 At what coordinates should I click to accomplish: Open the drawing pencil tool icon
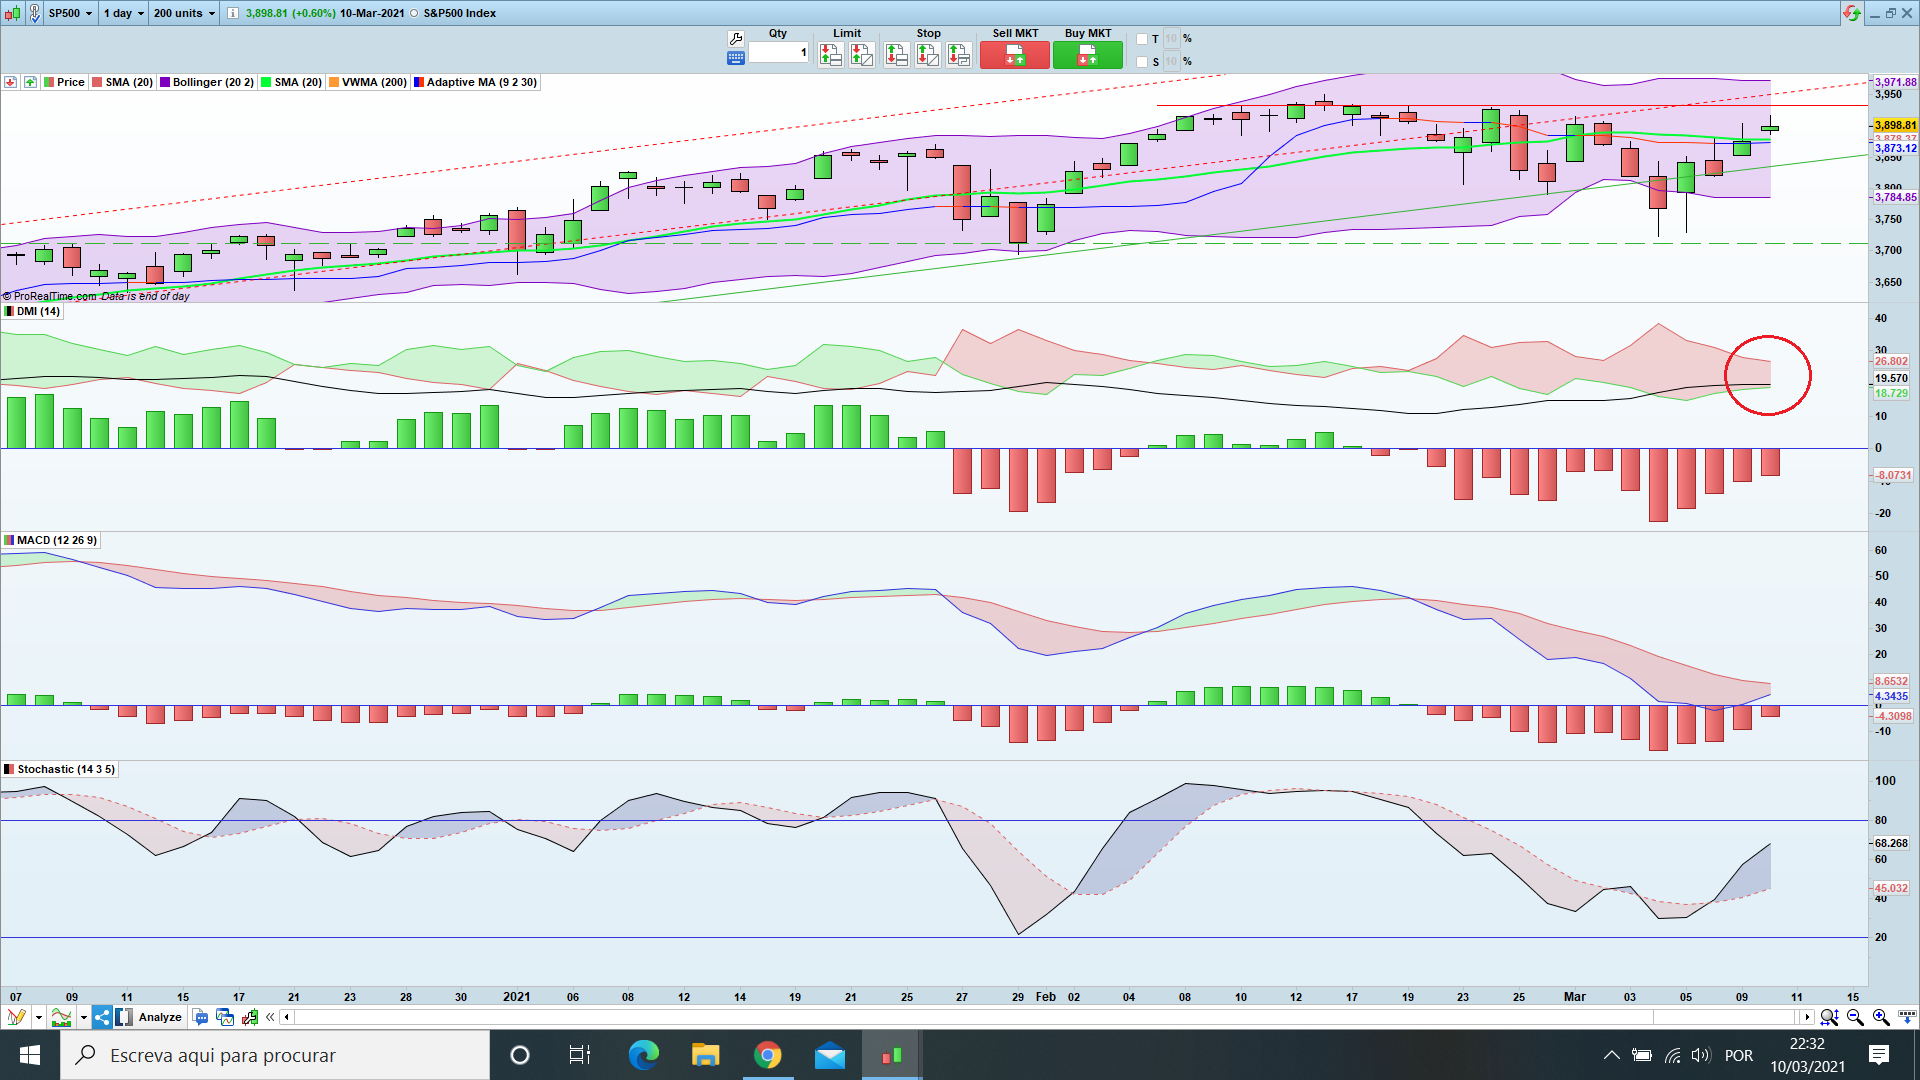click(16, 1017)
